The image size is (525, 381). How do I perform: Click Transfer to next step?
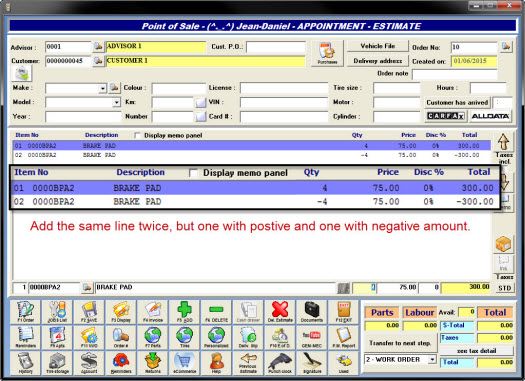pos(400,343)
